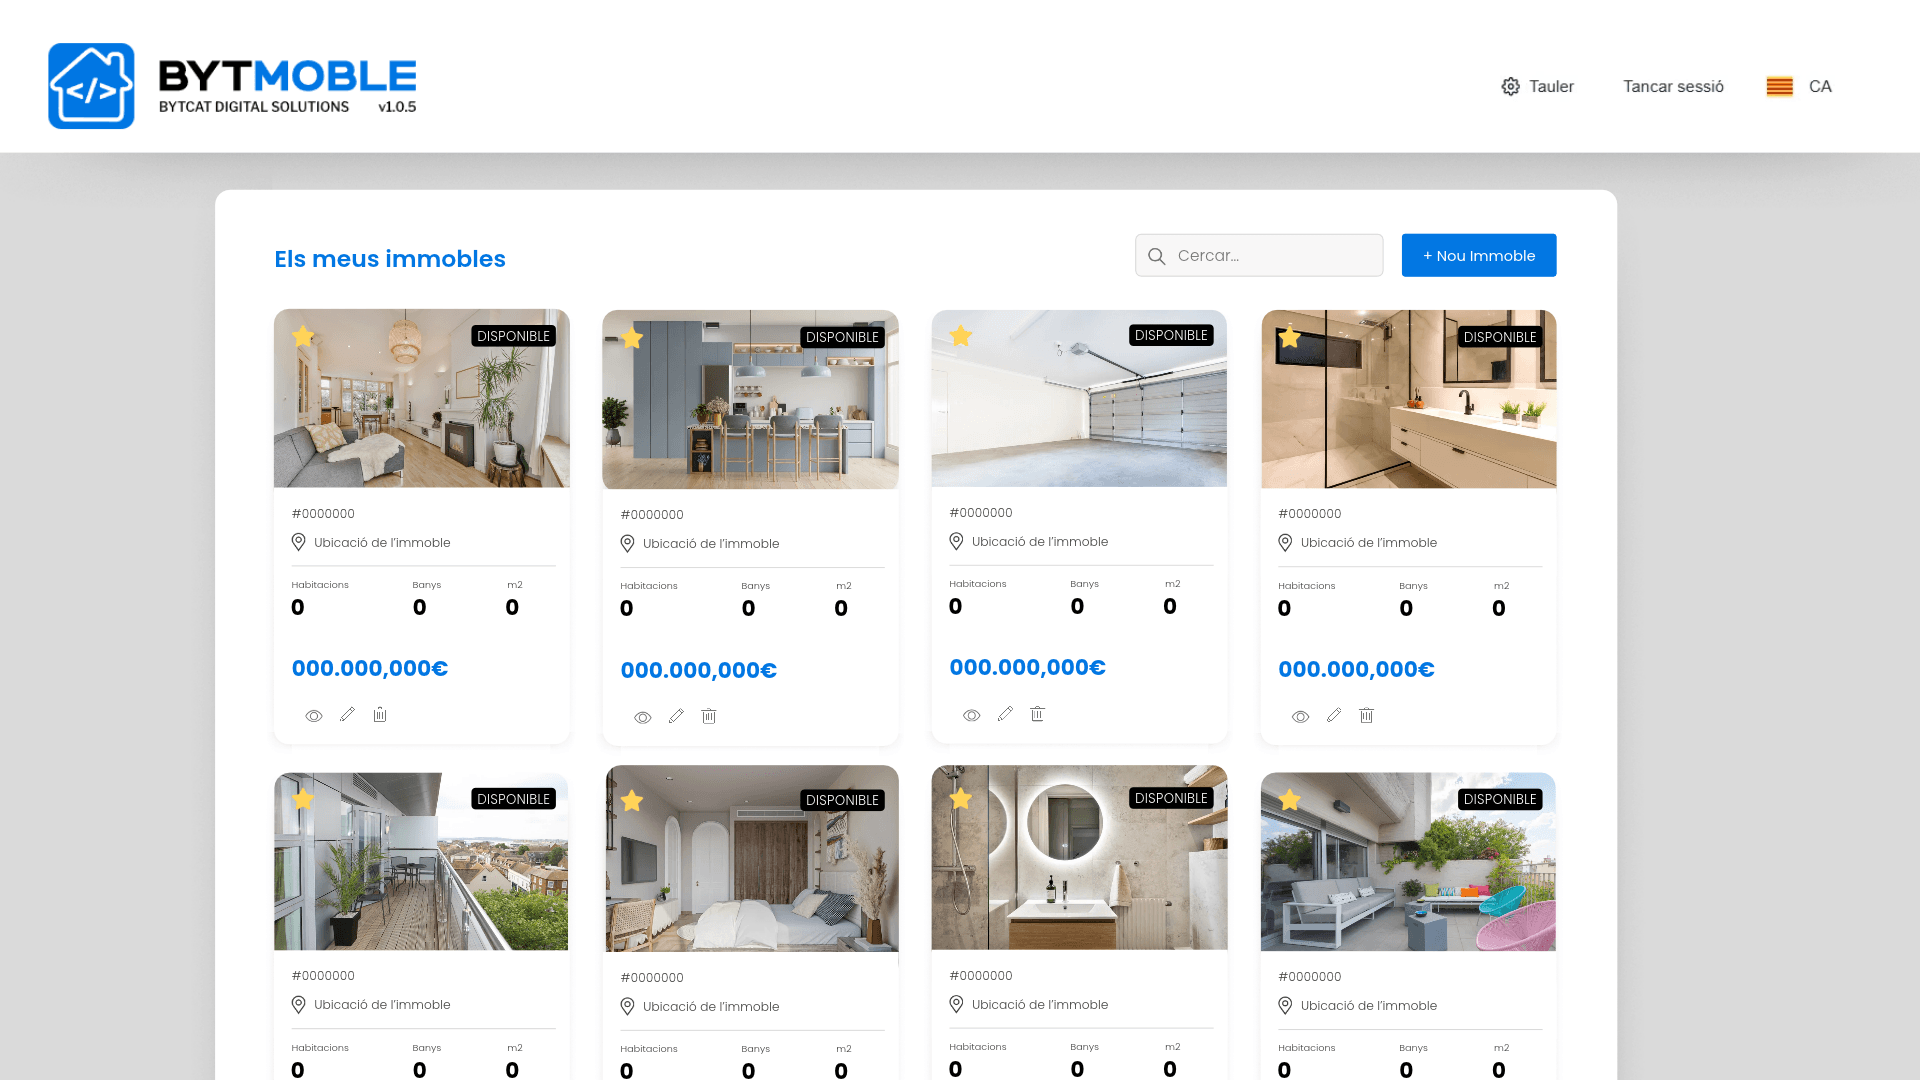
Task: View the garage property via eye icon
Action: click(x=972, y=715)
